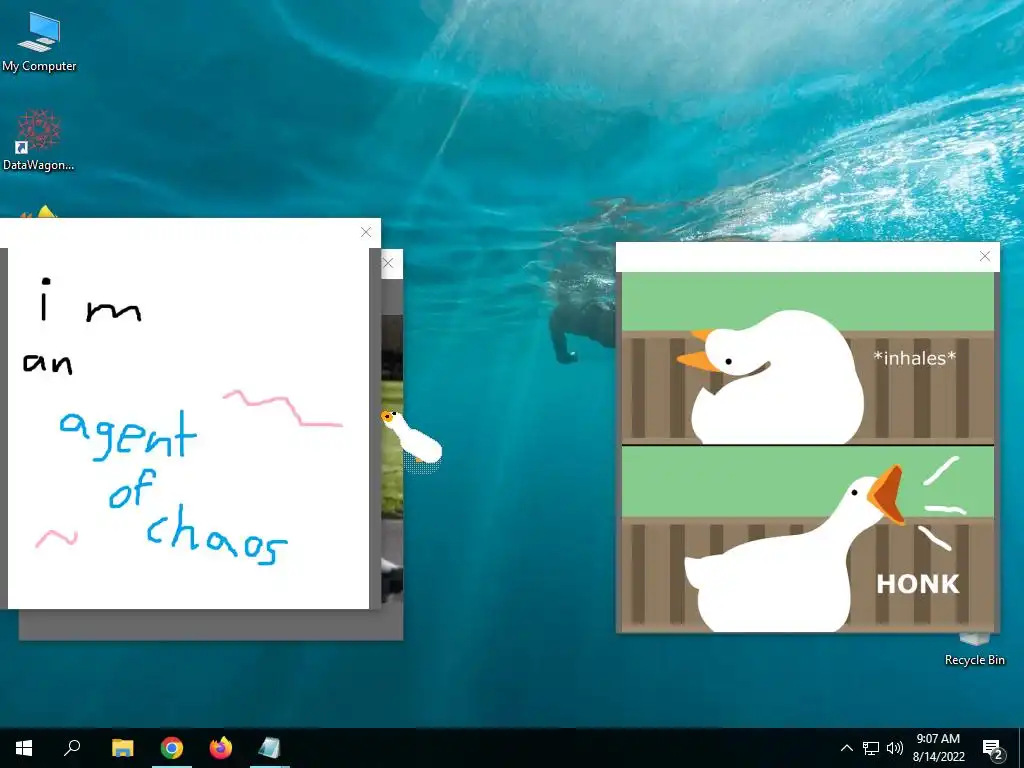Click the '*inhales*' text in meme
This screenshot has height=768, width=1024.
(914, 358)
